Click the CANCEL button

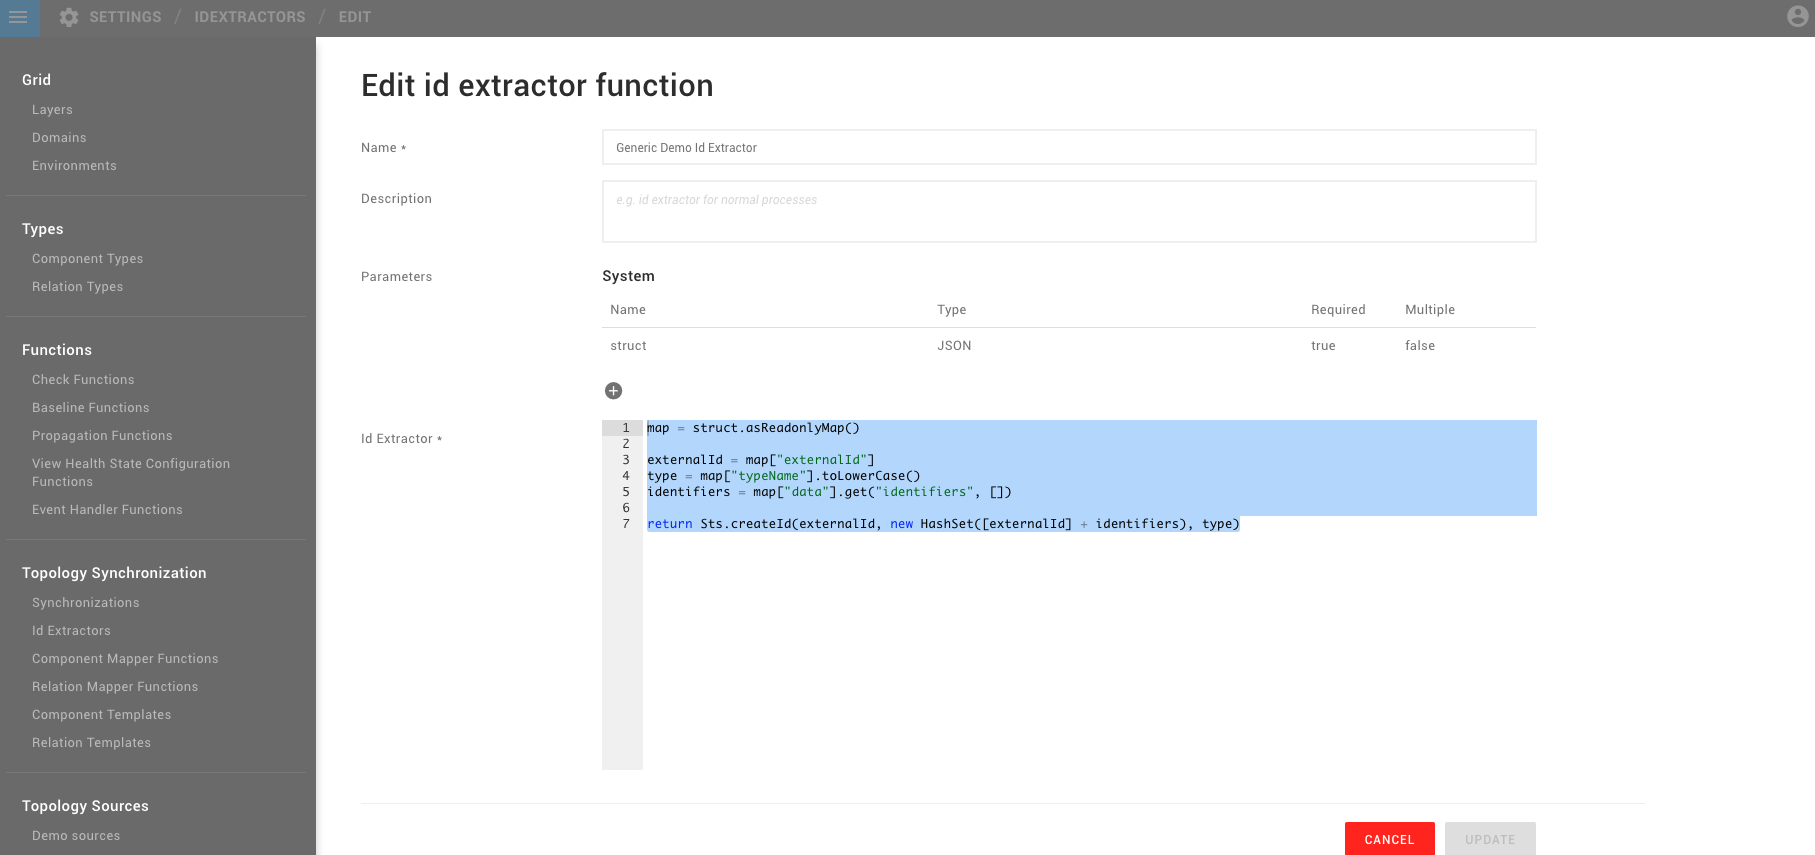click(1390, 839)
